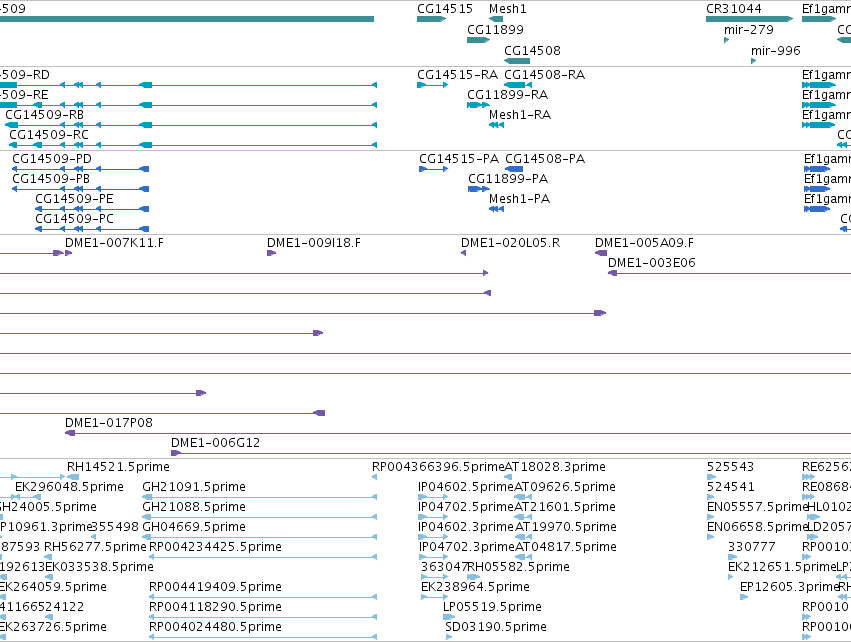Click EST label RH05582.5prime
Screen dimensions: 851x642
[x=518, y=567]
